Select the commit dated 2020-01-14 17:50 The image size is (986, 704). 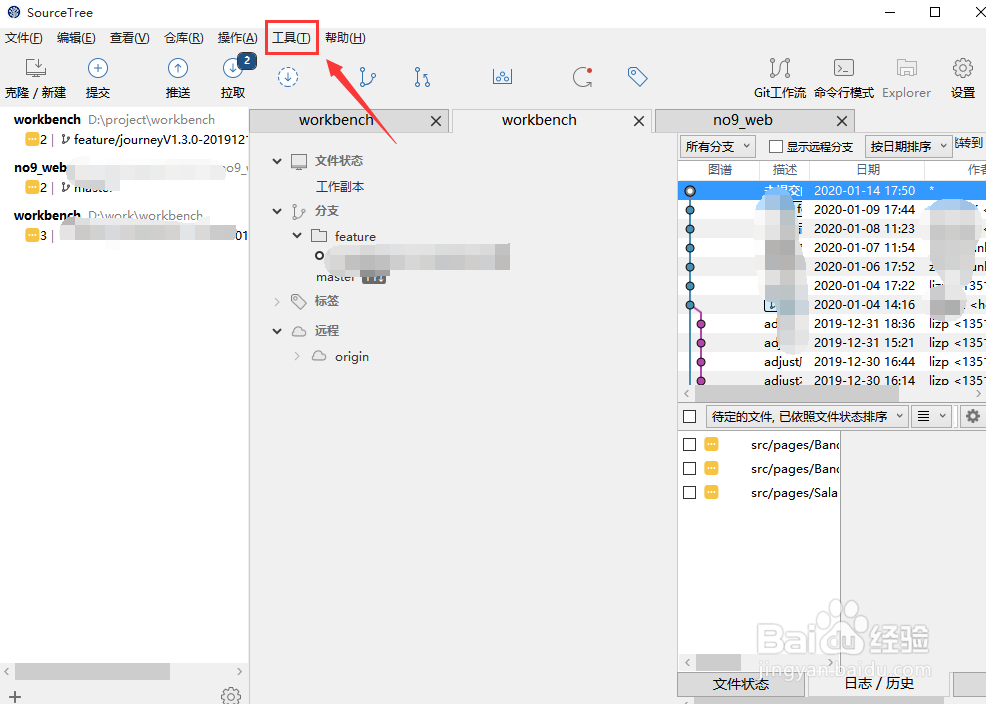click(832, 190)
